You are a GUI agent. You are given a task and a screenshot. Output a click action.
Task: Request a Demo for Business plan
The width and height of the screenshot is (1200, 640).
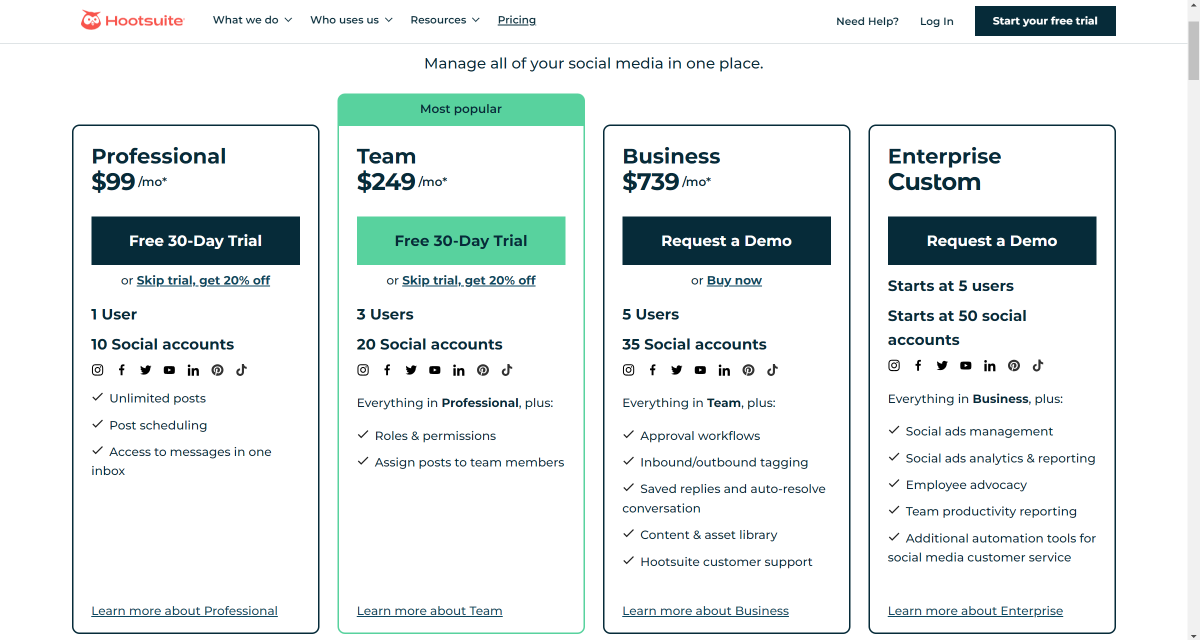point(726,241)
